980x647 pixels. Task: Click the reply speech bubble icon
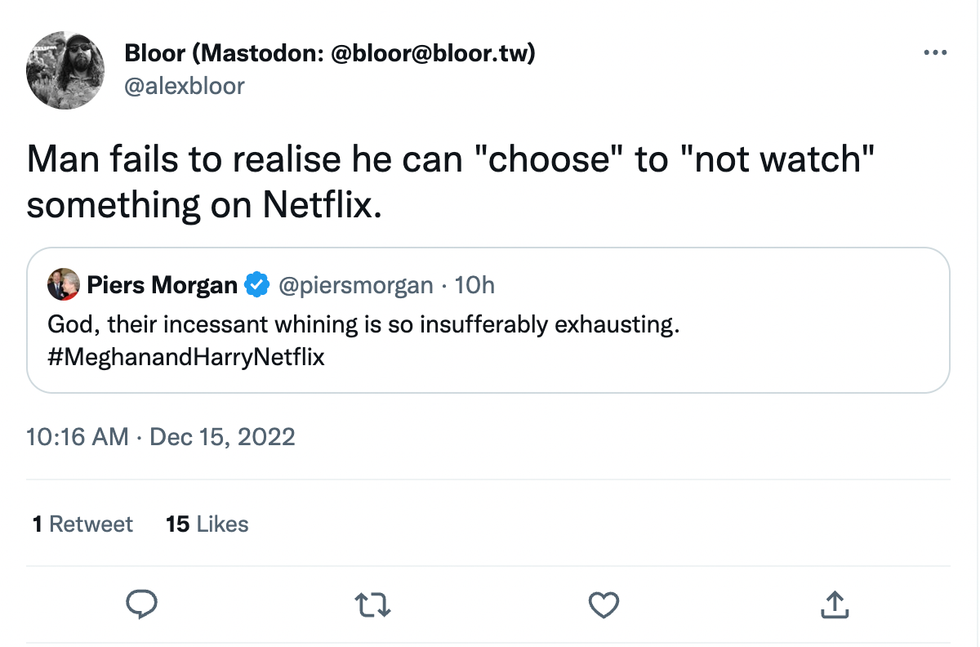142,603
